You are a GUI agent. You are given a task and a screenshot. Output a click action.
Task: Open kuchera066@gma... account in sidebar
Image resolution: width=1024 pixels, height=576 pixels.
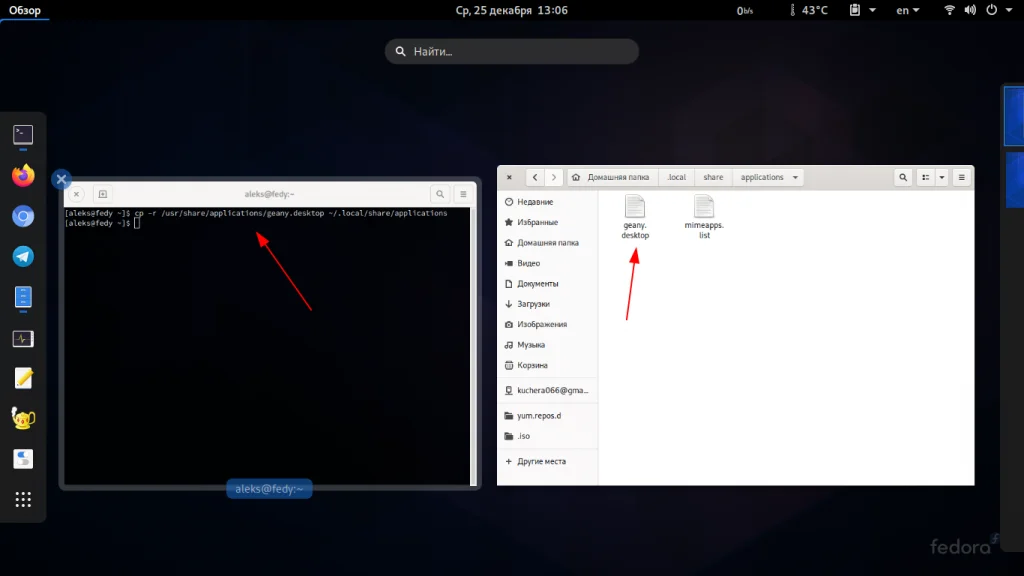click(x=547, y=390)
